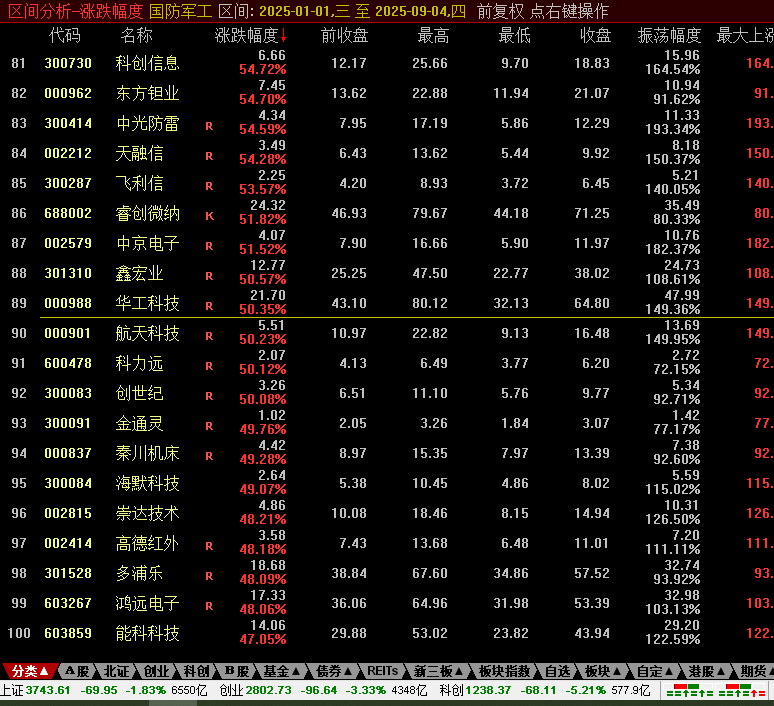The height and width of the screenshot is (706, 774).
Task: Click the R marker next to 金通灵
Action: coord(209,426)
